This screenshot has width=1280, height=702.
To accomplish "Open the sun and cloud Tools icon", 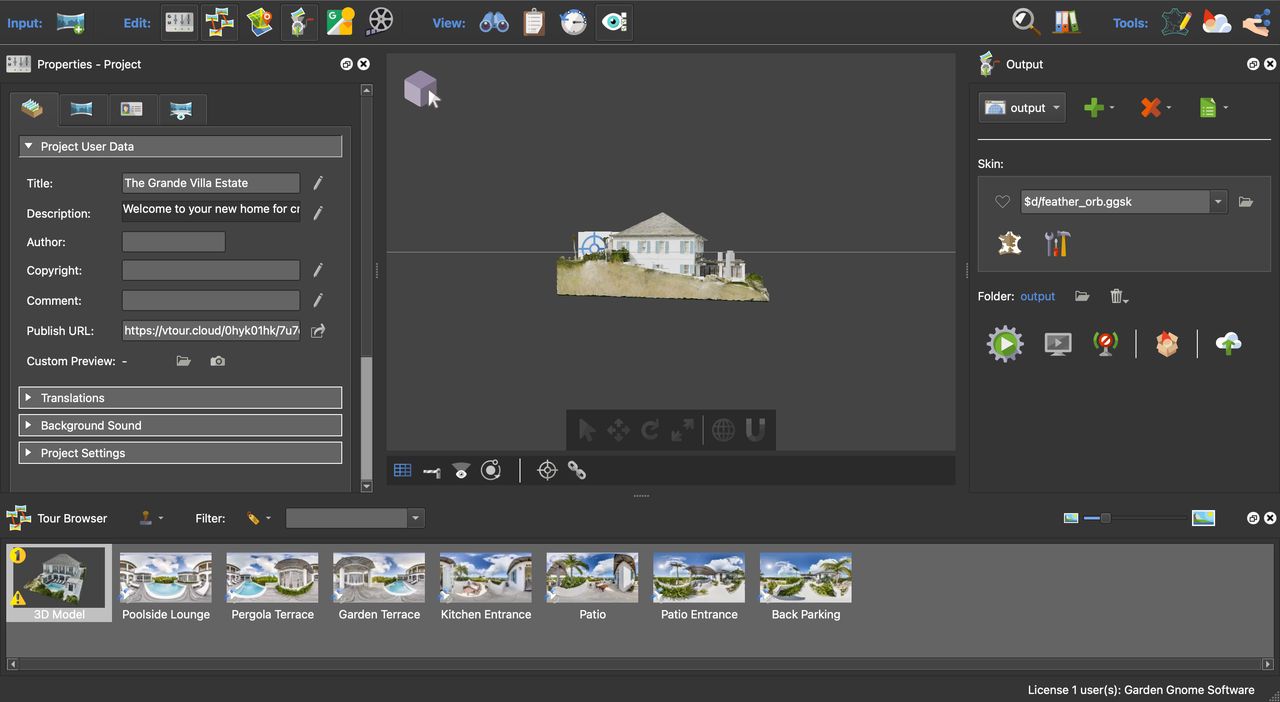I will (1217, 21).
